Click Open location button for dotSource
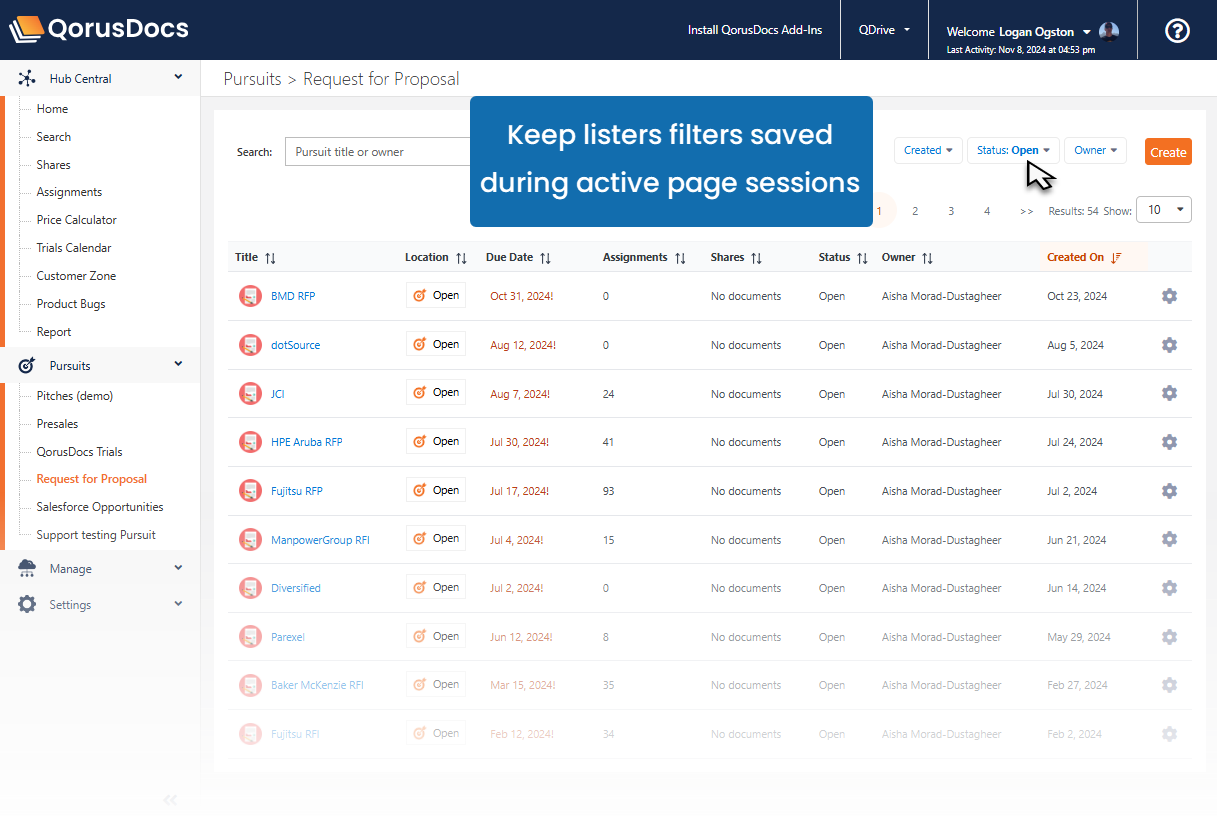The width and height of the screenshot is (1217, 817). tap(436, 344)
